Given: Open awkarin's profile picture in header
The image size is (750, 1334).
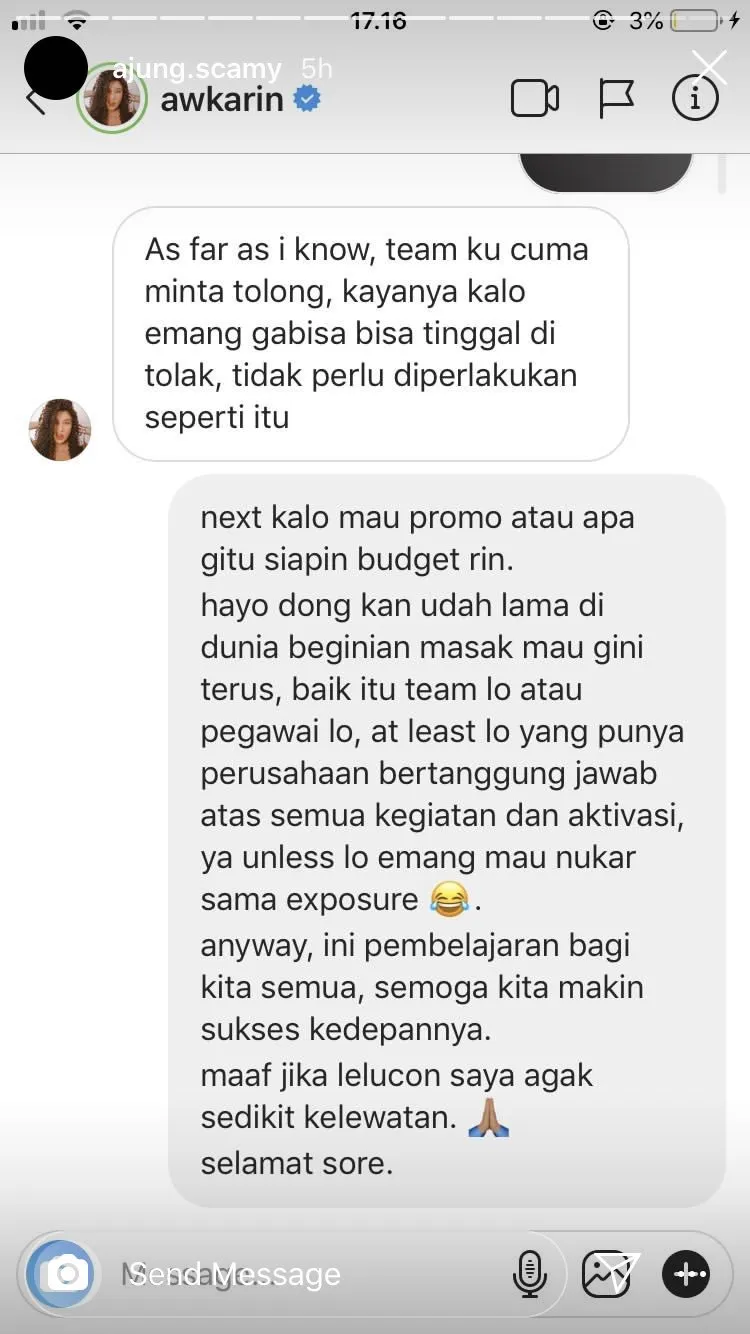Looking at the screenshot, I should tap(112, 100).
